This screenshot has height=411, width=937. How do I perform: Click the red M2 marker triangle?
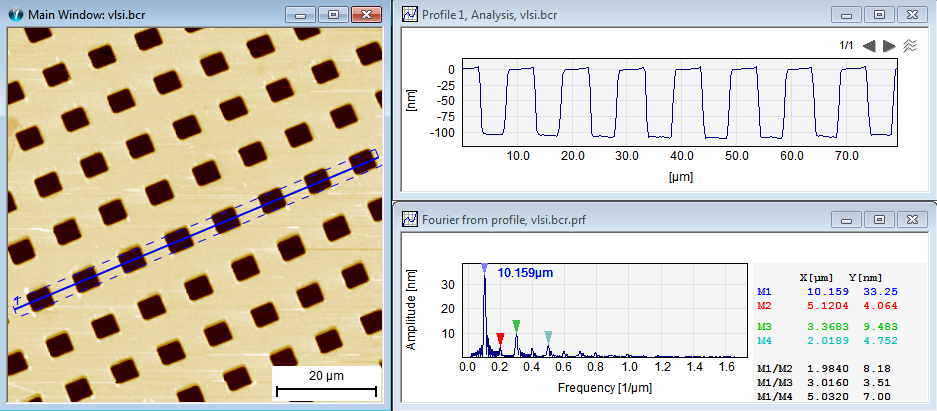click(x=501, y=339)
